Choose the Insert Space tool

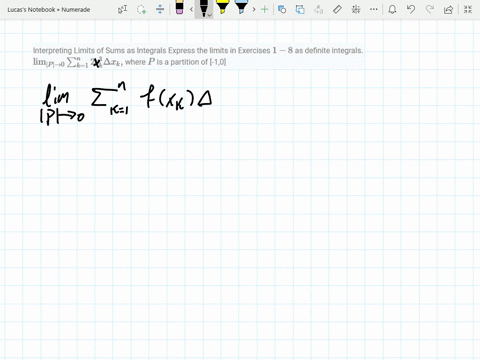(160, 9)
